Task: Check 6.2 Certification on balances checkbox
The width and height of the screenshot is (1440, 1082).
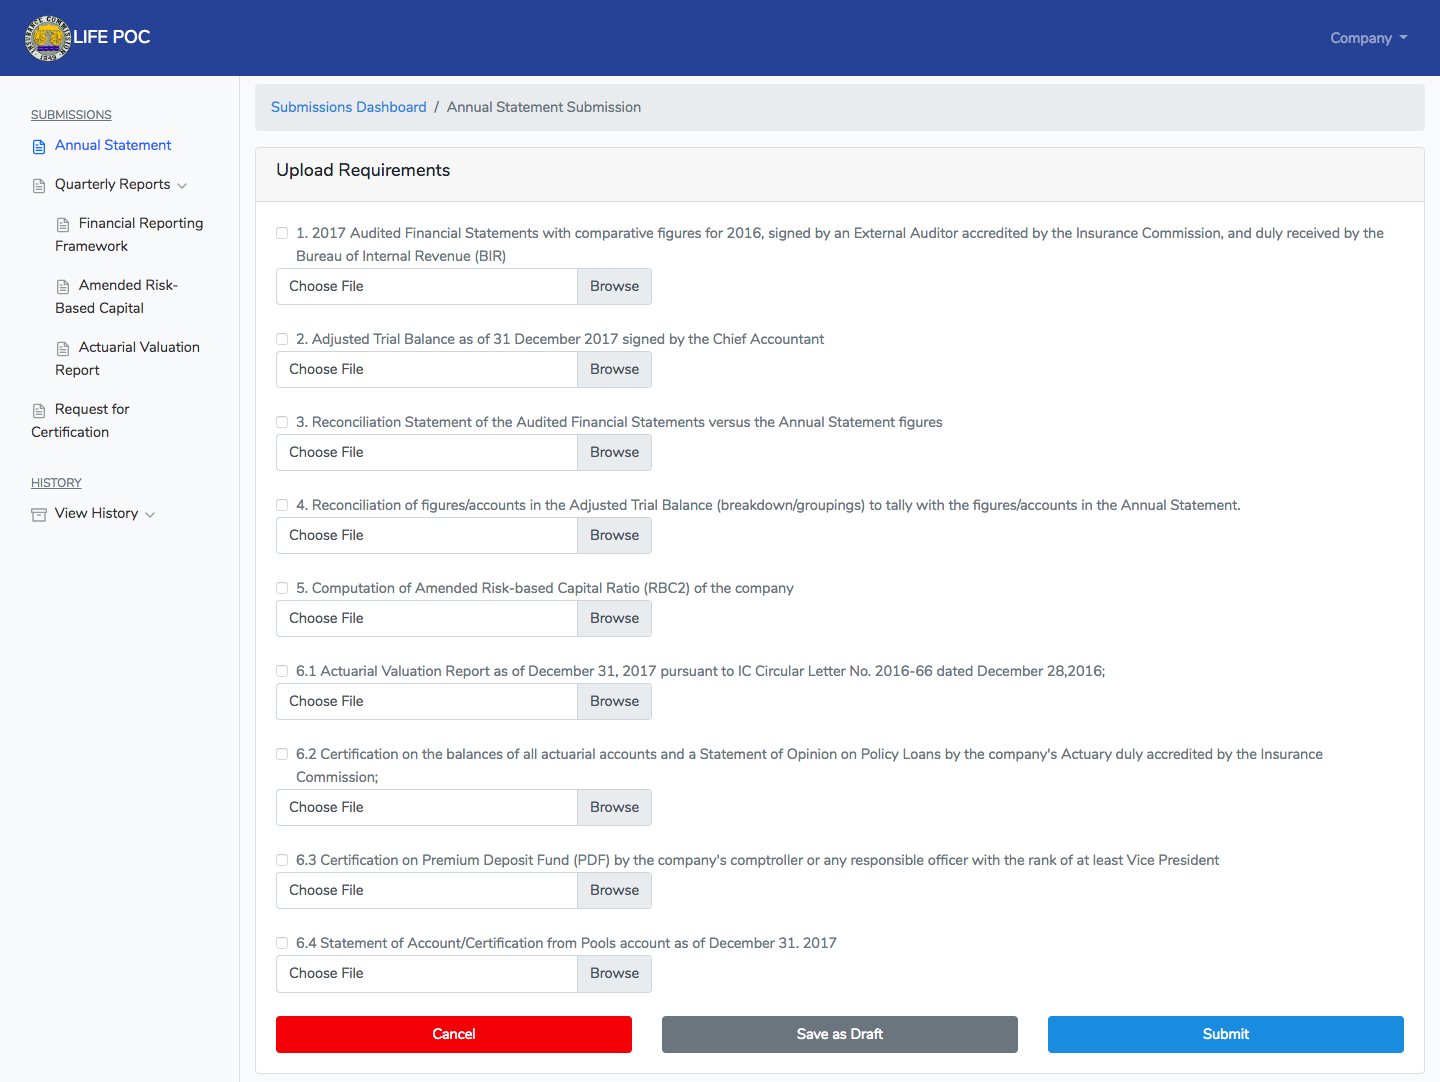Action: click(282, 754)
